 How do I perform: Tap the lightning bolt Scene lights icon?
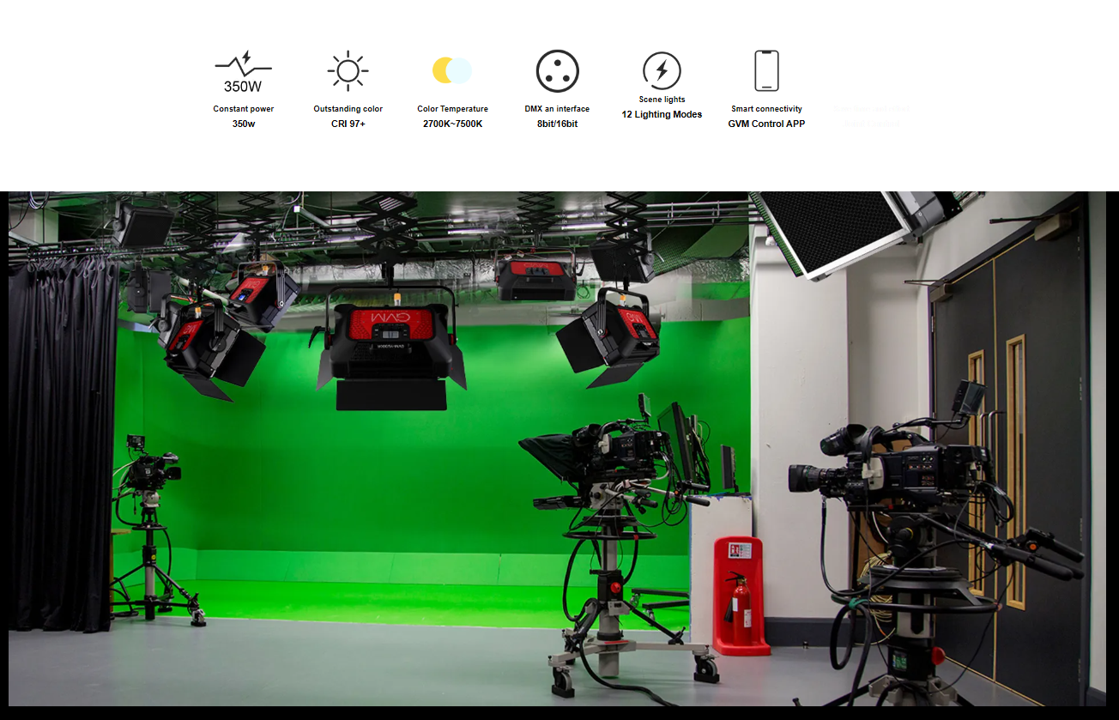(x=661, y=71)
